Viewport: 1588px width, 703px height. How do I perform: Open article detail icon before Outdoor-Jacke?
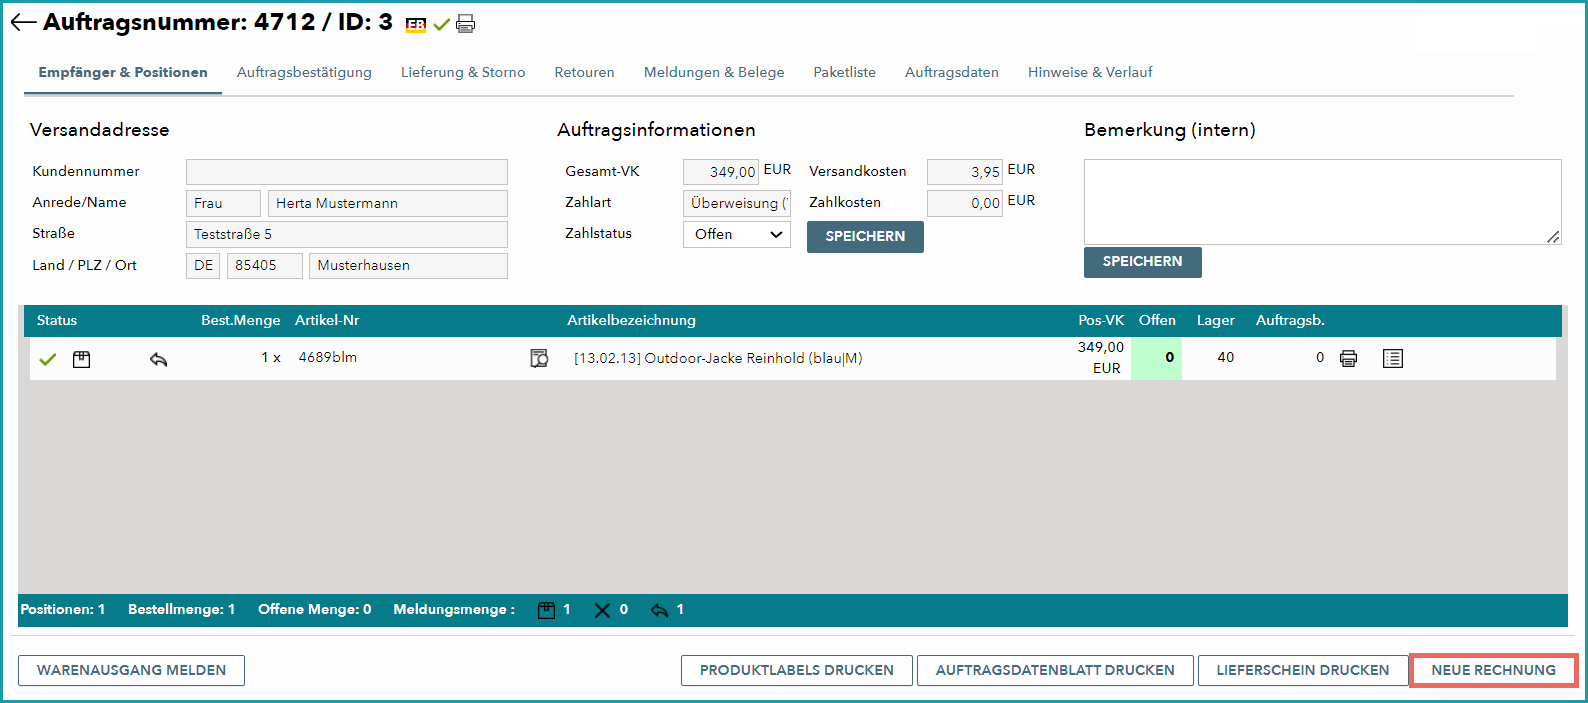[539, 358]
